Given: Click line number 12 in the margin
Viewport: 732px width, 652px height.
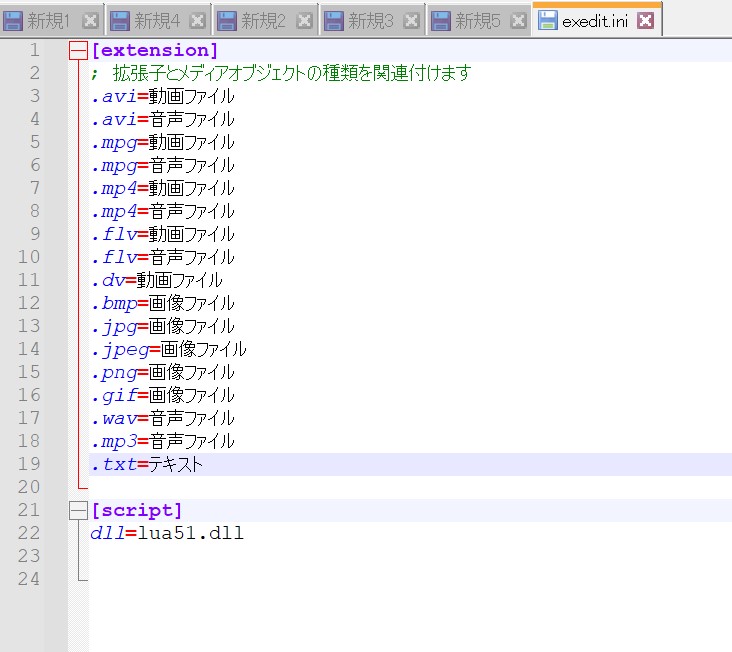Looking at the screenshot, I should [x=29, y=303].
